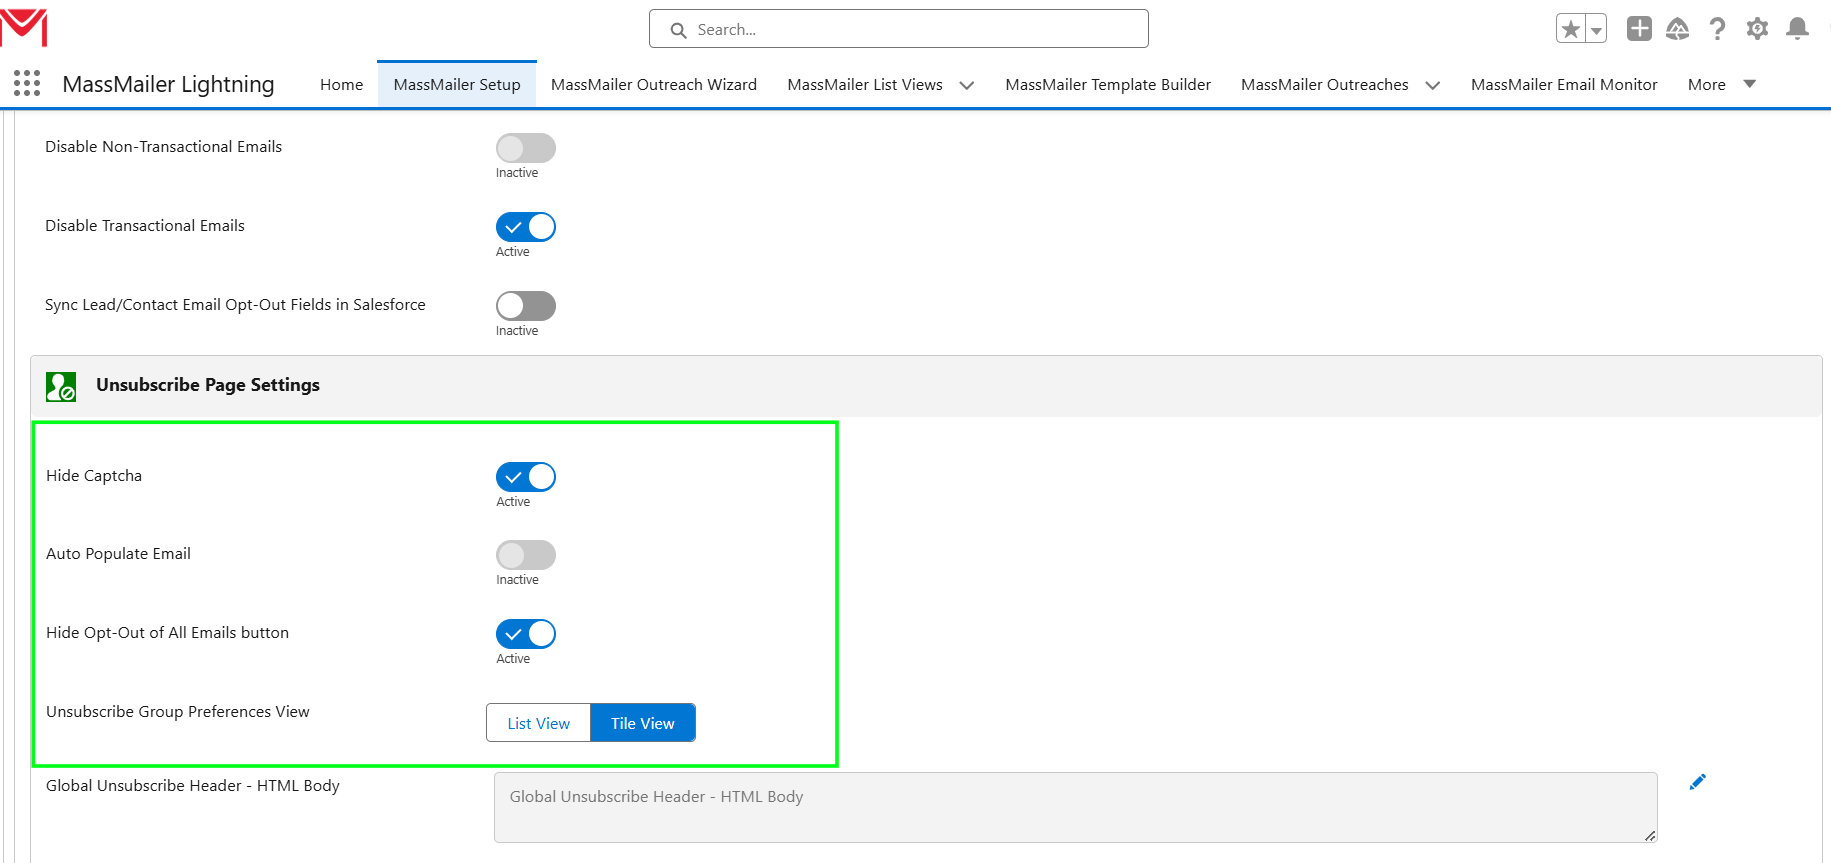Click the Hide Captcha label
Screen dimensions: 1831x863
94,476
